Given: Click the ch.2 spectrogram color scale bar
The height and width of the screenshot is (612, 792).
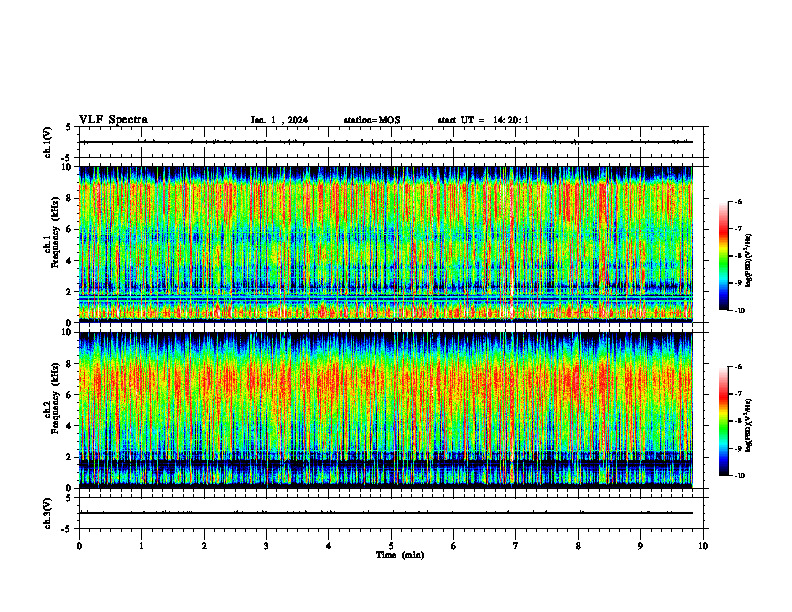Looking at the screenshot, I should click(723, 421).
